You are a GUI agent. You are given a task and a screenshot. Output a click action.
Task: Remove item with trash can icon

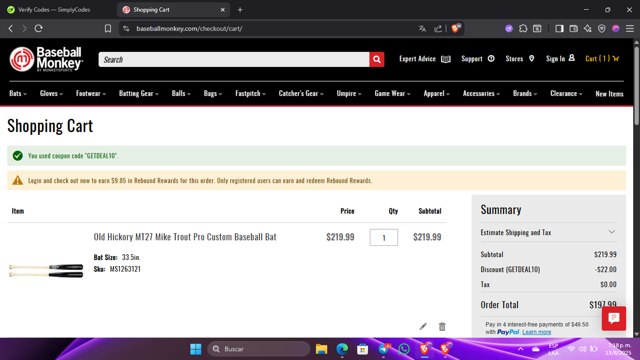[x=442, y=326]
